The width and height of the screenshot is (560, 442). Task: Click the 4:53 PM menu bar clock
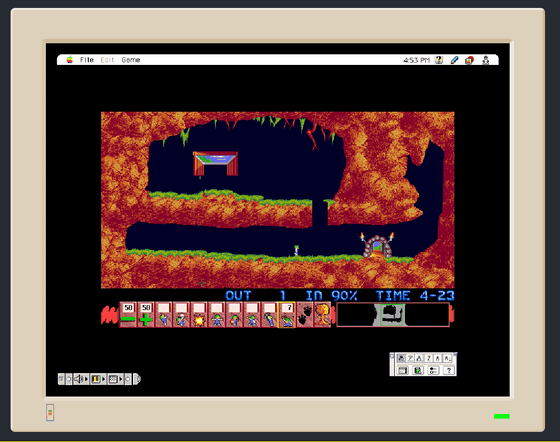pos(416,60)
